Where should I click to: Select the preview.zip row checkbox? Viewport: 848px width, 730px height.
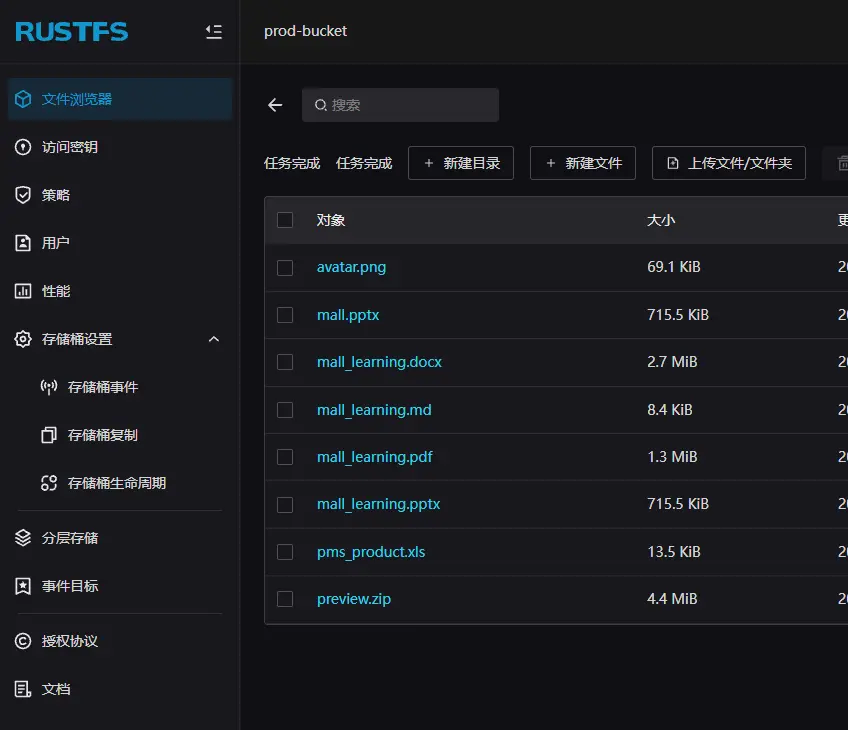(285, 599)
